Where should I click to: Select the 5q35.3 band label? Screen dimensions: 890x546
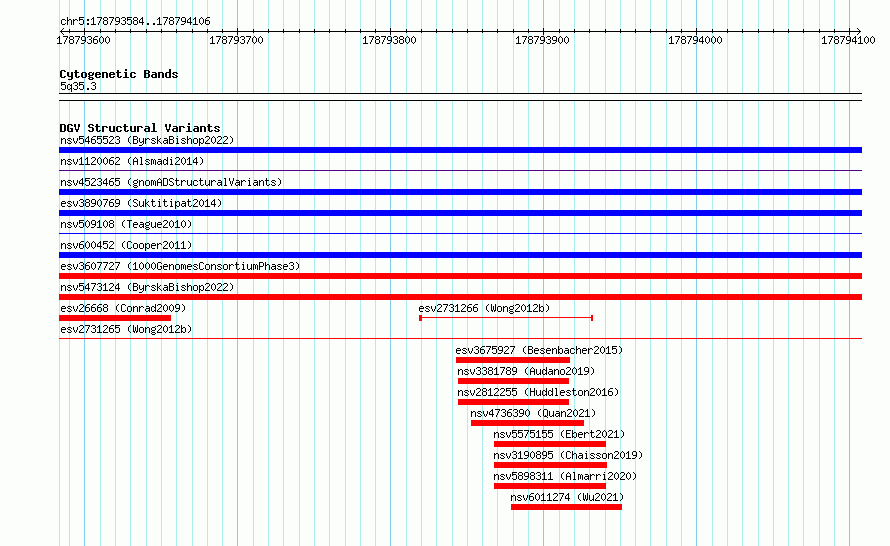tap(78, 86)
